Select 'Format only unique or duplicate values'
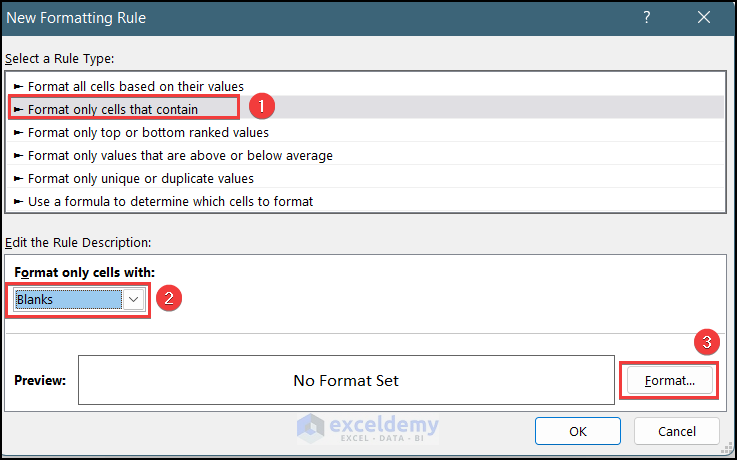The height and width of the screenshot is (460, 737). (x=141, y=178)
